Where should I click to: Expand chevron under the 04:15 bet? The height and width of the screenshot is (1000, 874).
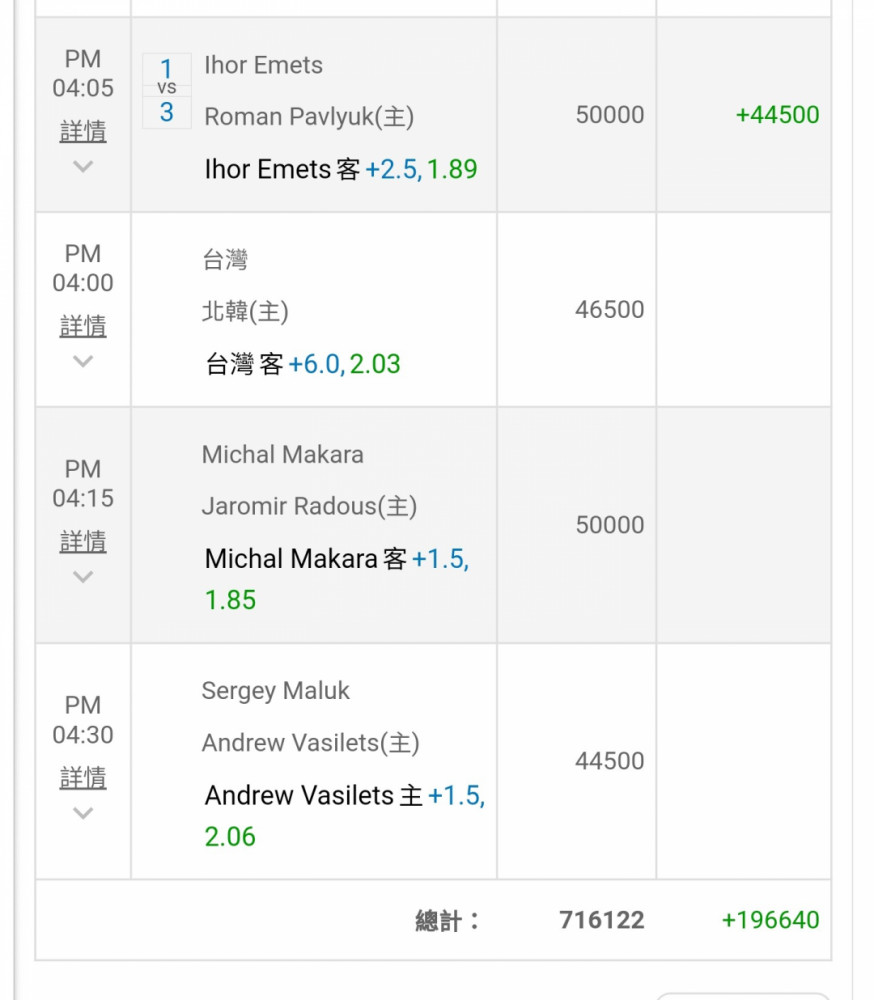[x=83, y=577]
